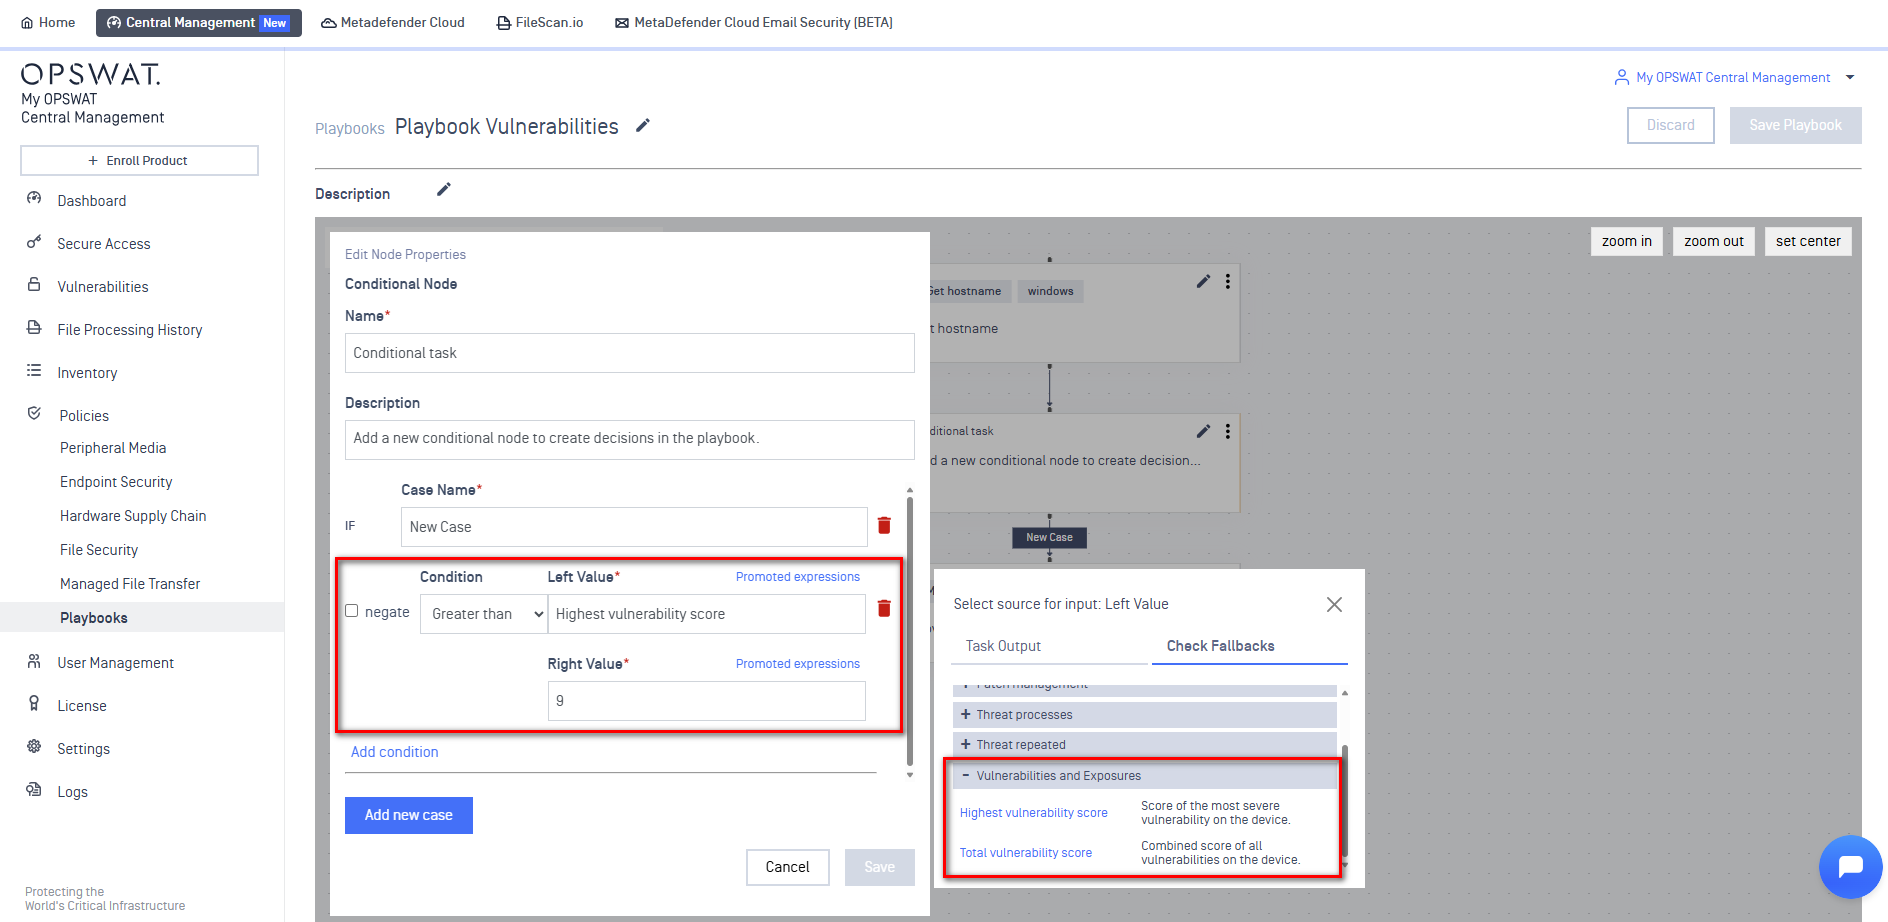Open Promoted expressions for Left Value

(797, 577)
